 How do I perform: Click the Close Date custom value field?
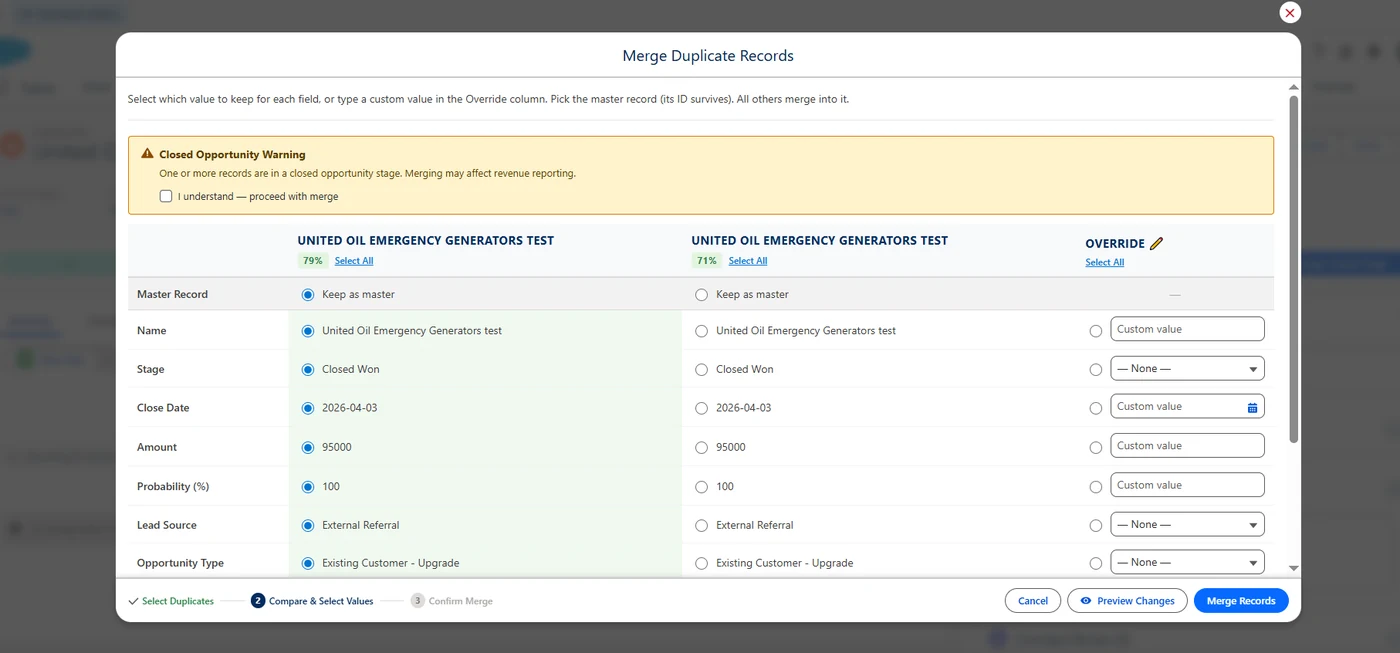(1187, 407)
